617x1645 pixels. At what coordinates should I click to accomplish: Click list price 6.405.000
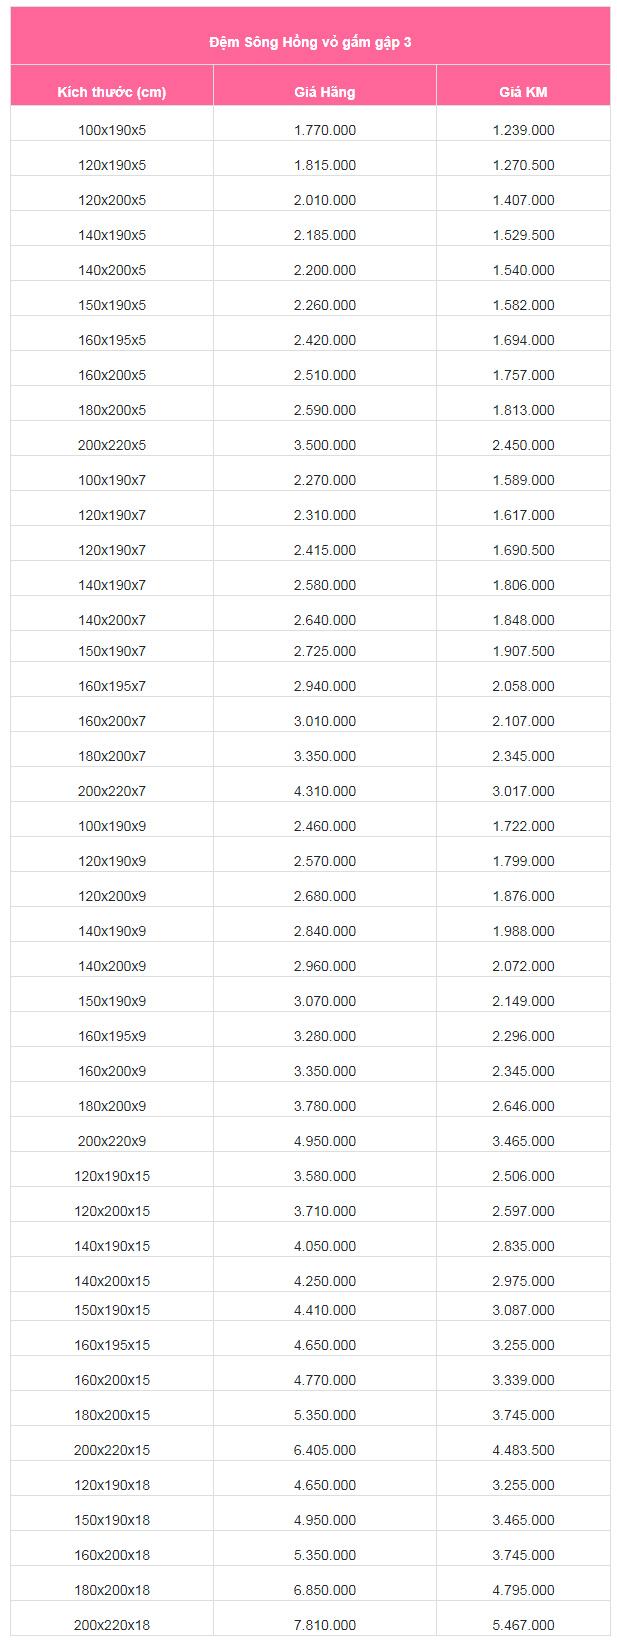(x=325, y=1450)
